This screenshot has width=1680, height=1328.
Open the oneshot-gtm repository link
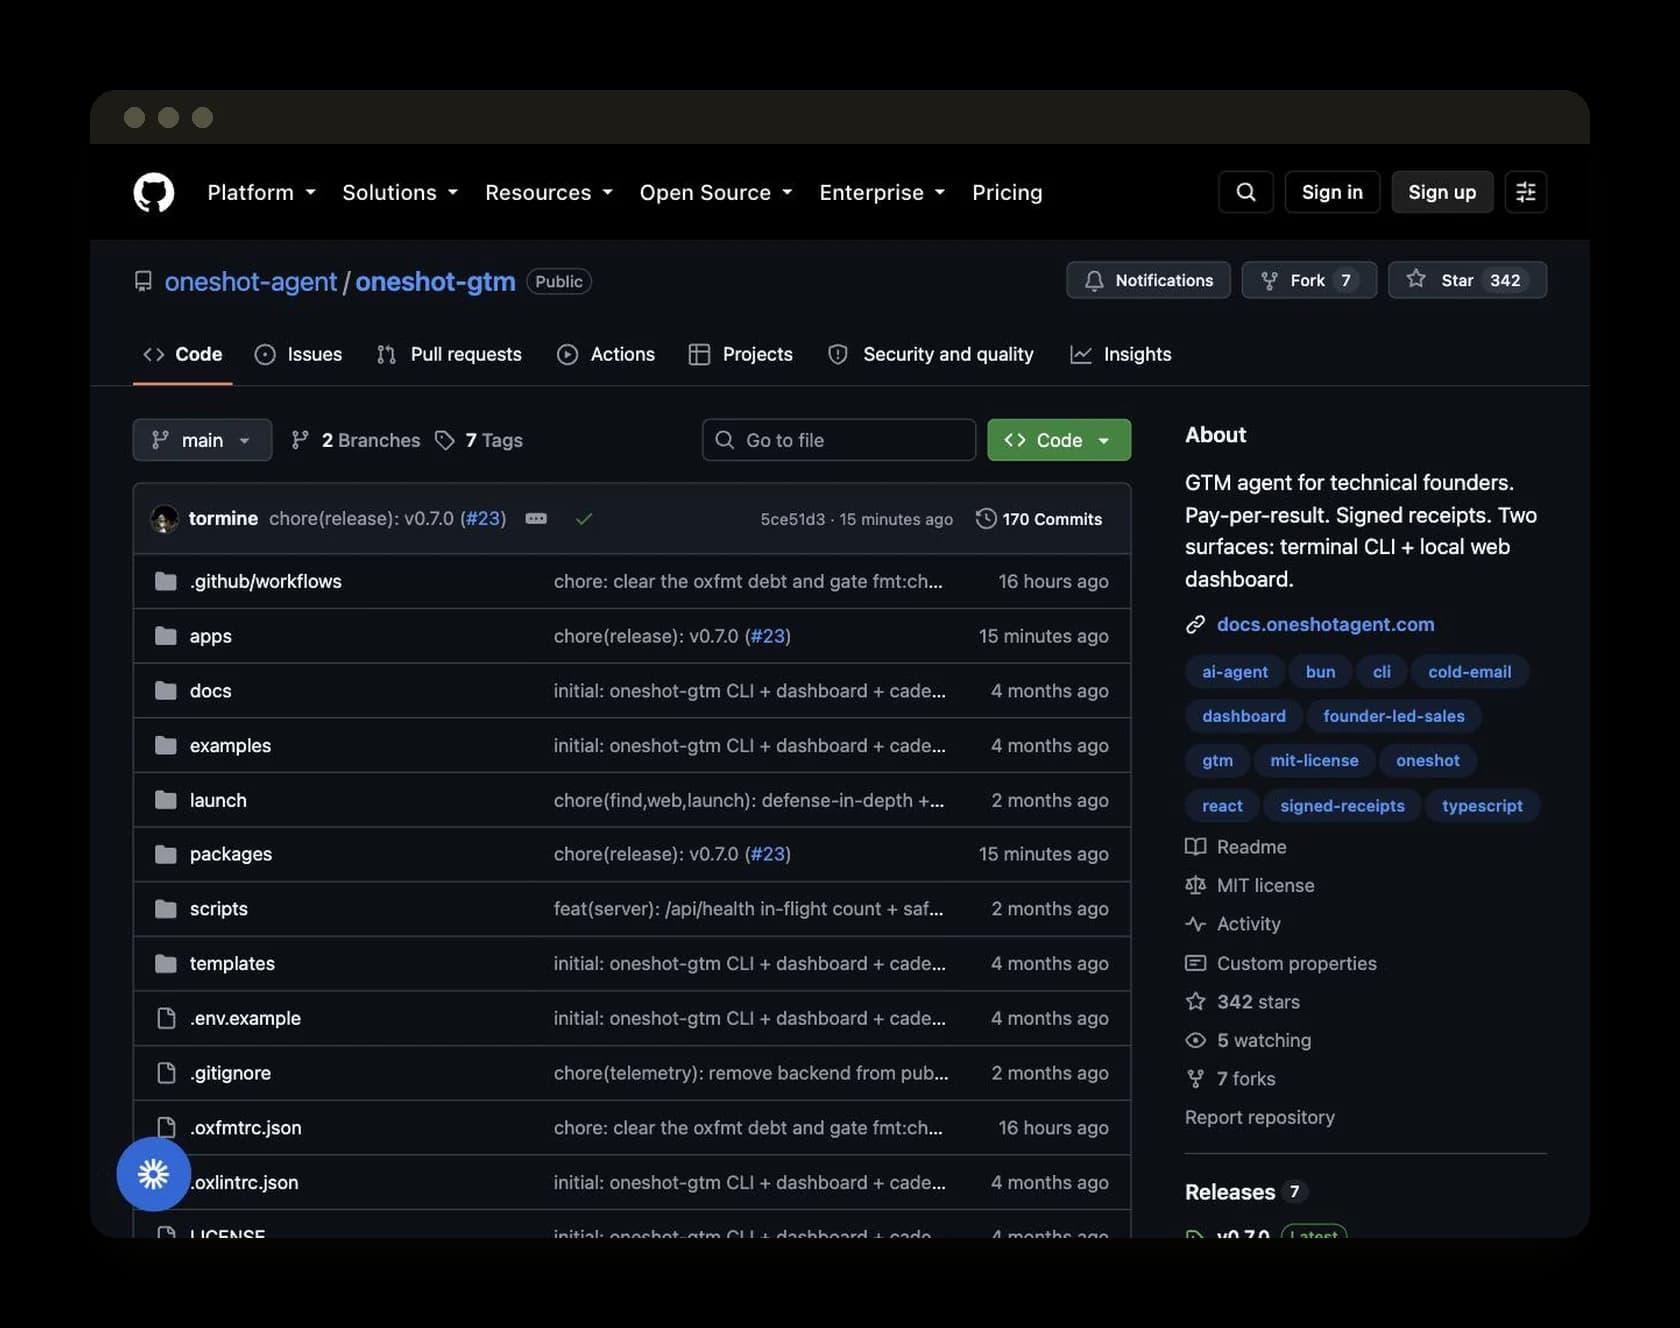coord(435,282)
